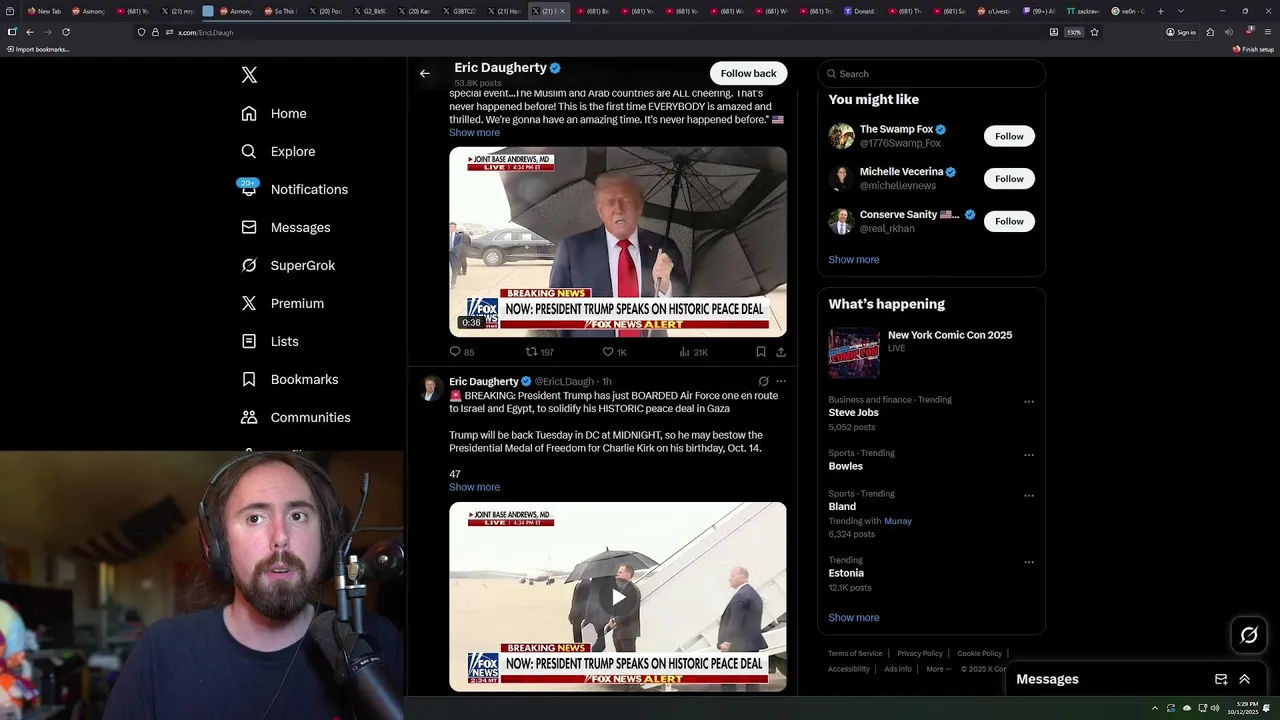Viewport: 1280px width, 720px height.
Task: Expand the Messages drawer with the double chevron
Action: (x=1245, y=679)
